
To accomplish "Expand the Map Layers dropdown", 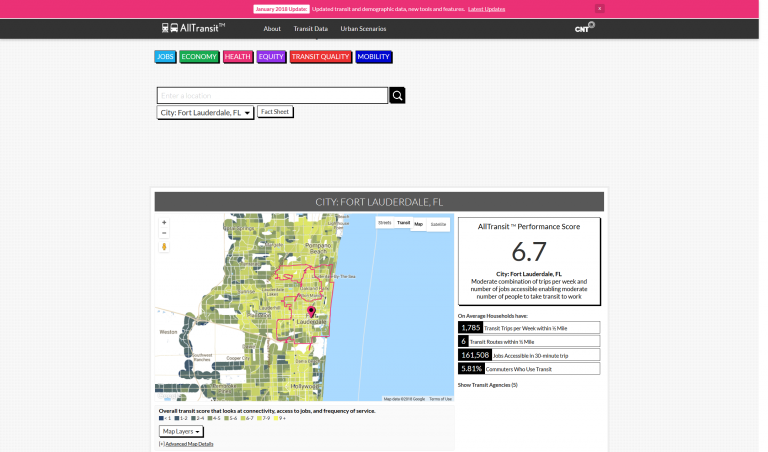I will (181, 431).
